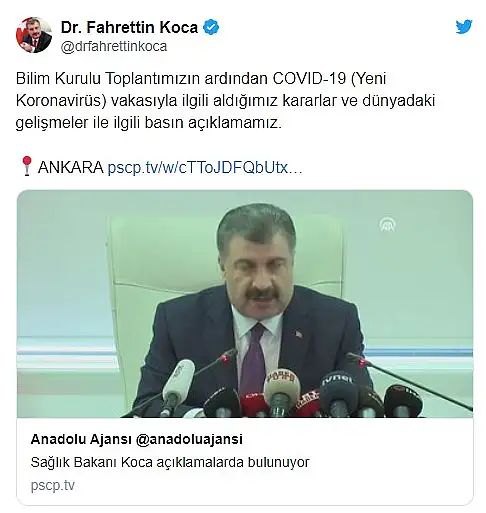The image size is (486, 513).
Task: Click card title Anadolu Ajansı @anadoluajansi
Action: tap(137, 439)
